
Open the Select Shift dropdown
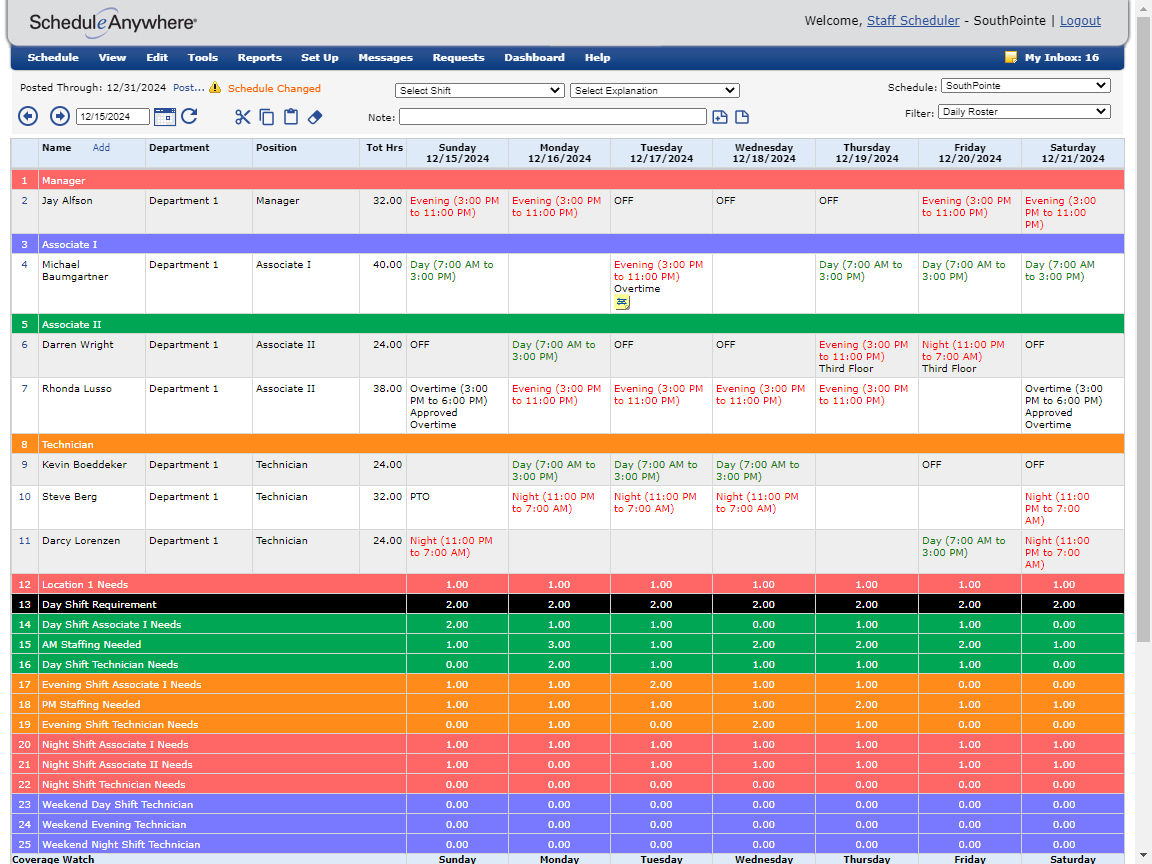478,90
